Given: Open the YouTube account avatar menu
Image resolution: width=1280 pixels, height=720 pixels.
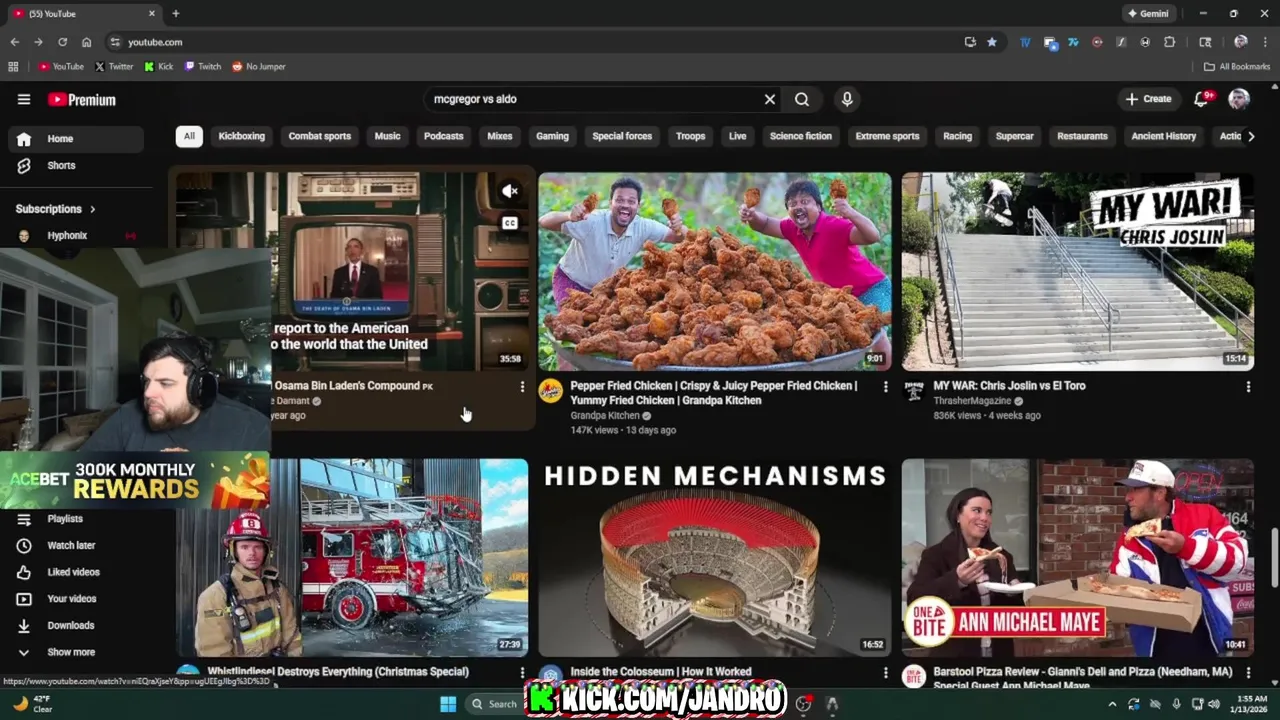Looking at the screenshot, I should point(1239,99).
